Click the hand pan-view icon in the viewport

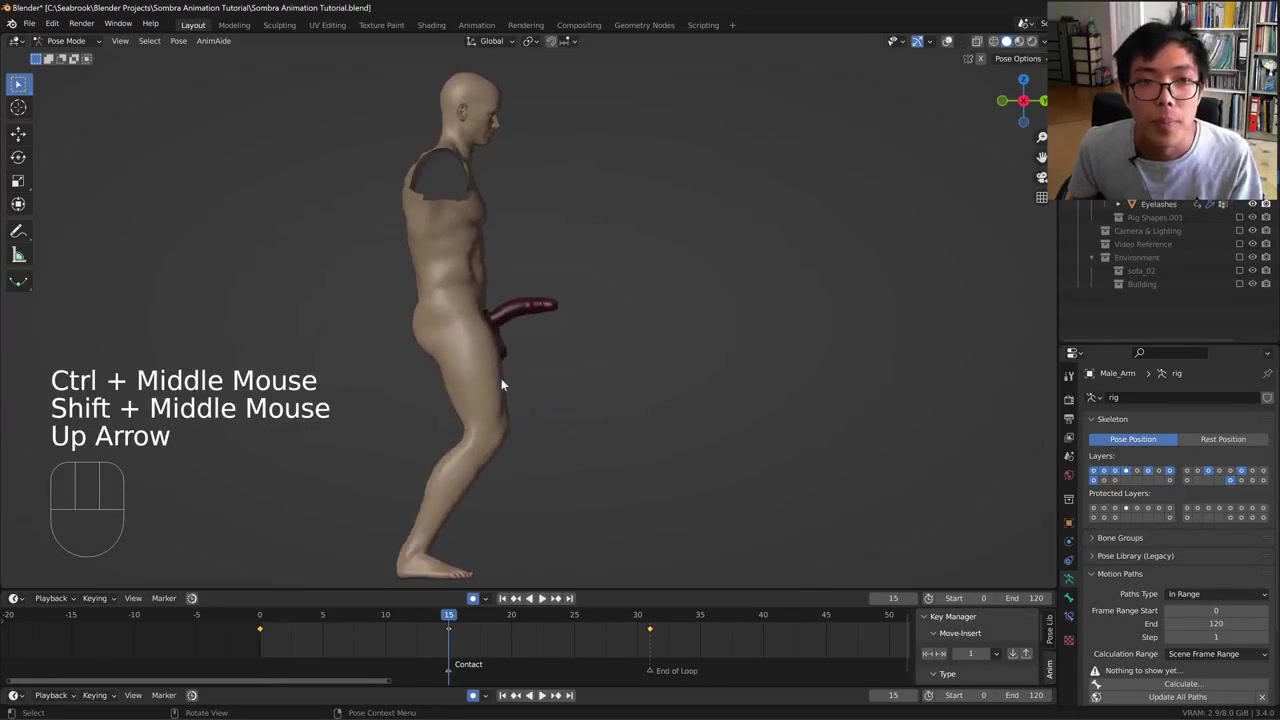(x=1041, y=157)
